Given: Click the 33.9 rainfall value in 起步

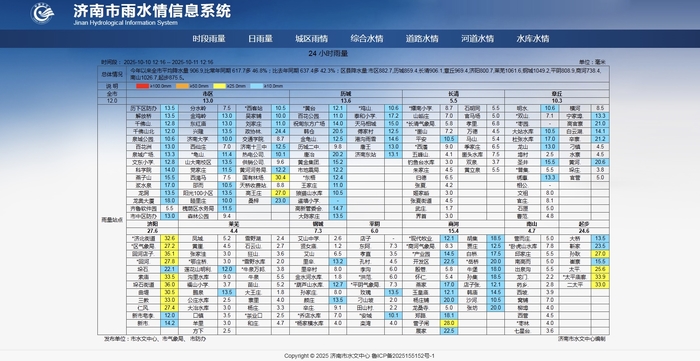Looking at the screenshot, I should 600,277.
